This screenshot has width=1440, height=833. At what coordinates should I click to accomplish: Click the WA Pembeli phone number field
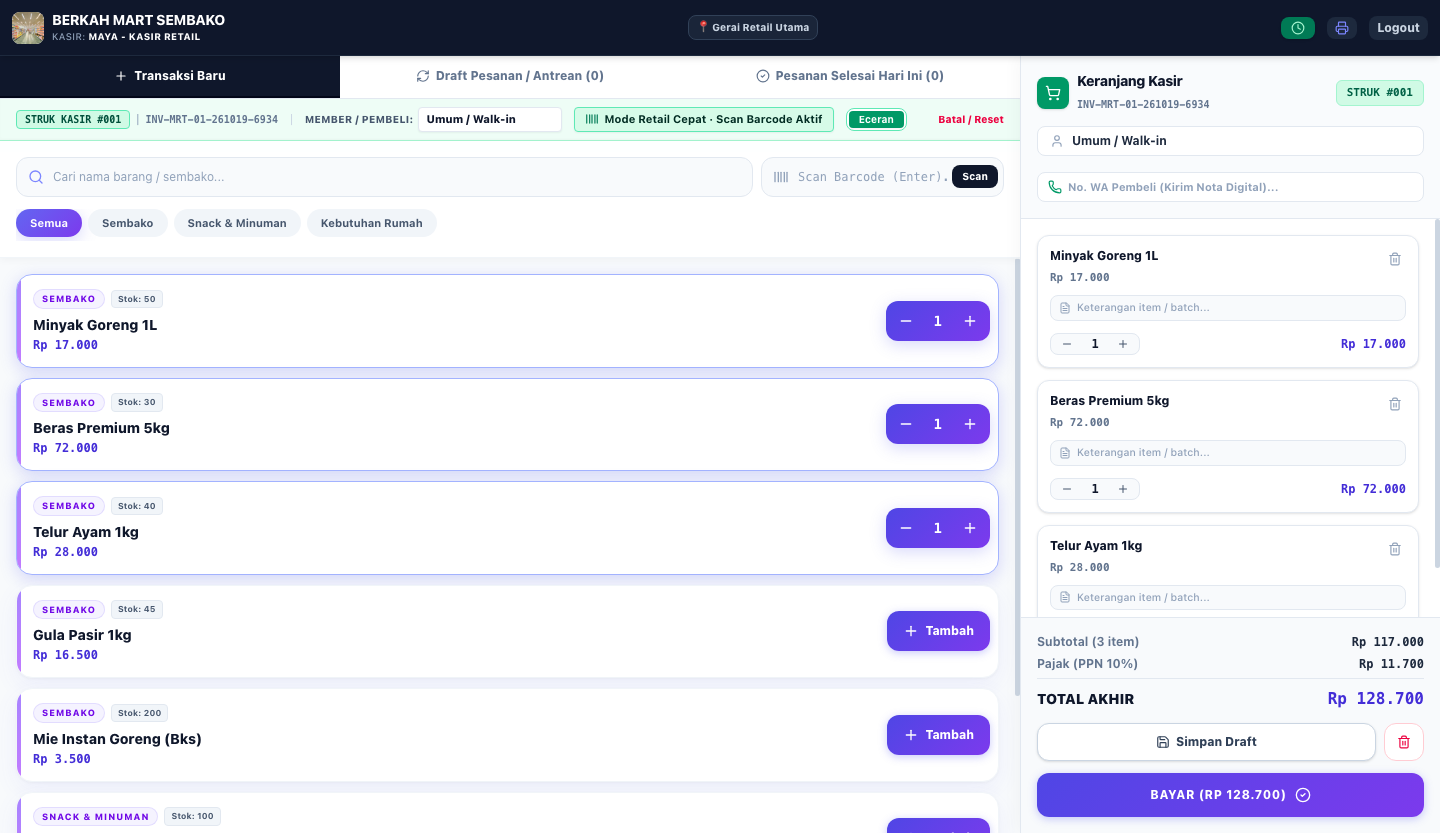(1230, 187)
